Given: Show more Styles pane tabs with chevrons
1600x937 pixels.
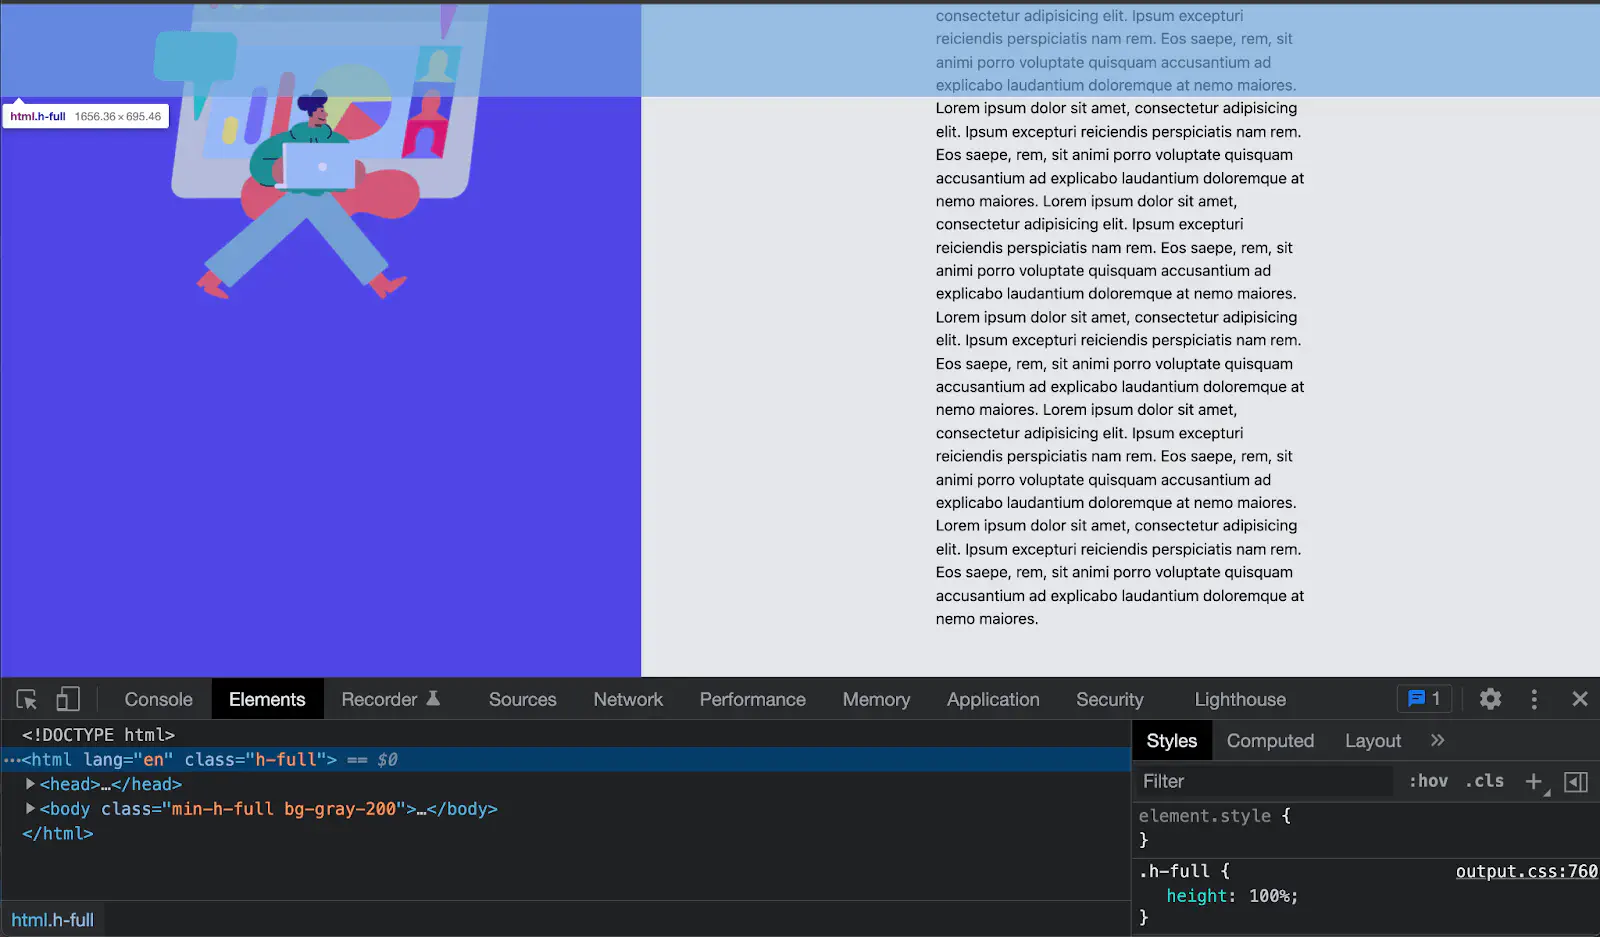Looking at the screenshot, I should [x=1437, y=740].
